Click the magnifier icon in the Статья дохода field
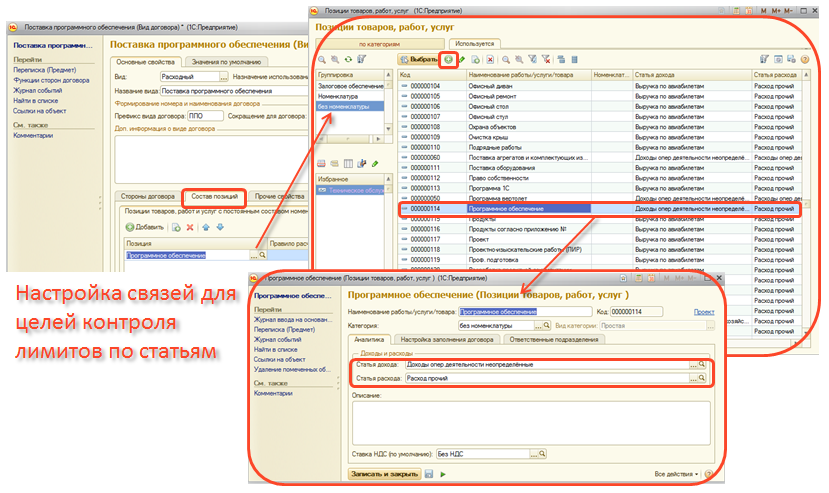 [x=702, y=365]
